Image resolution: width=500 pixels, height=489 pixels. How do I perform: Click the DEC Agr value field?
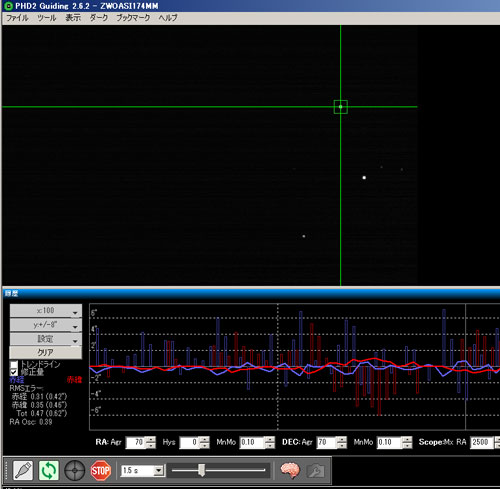click(x=327, y=442)
